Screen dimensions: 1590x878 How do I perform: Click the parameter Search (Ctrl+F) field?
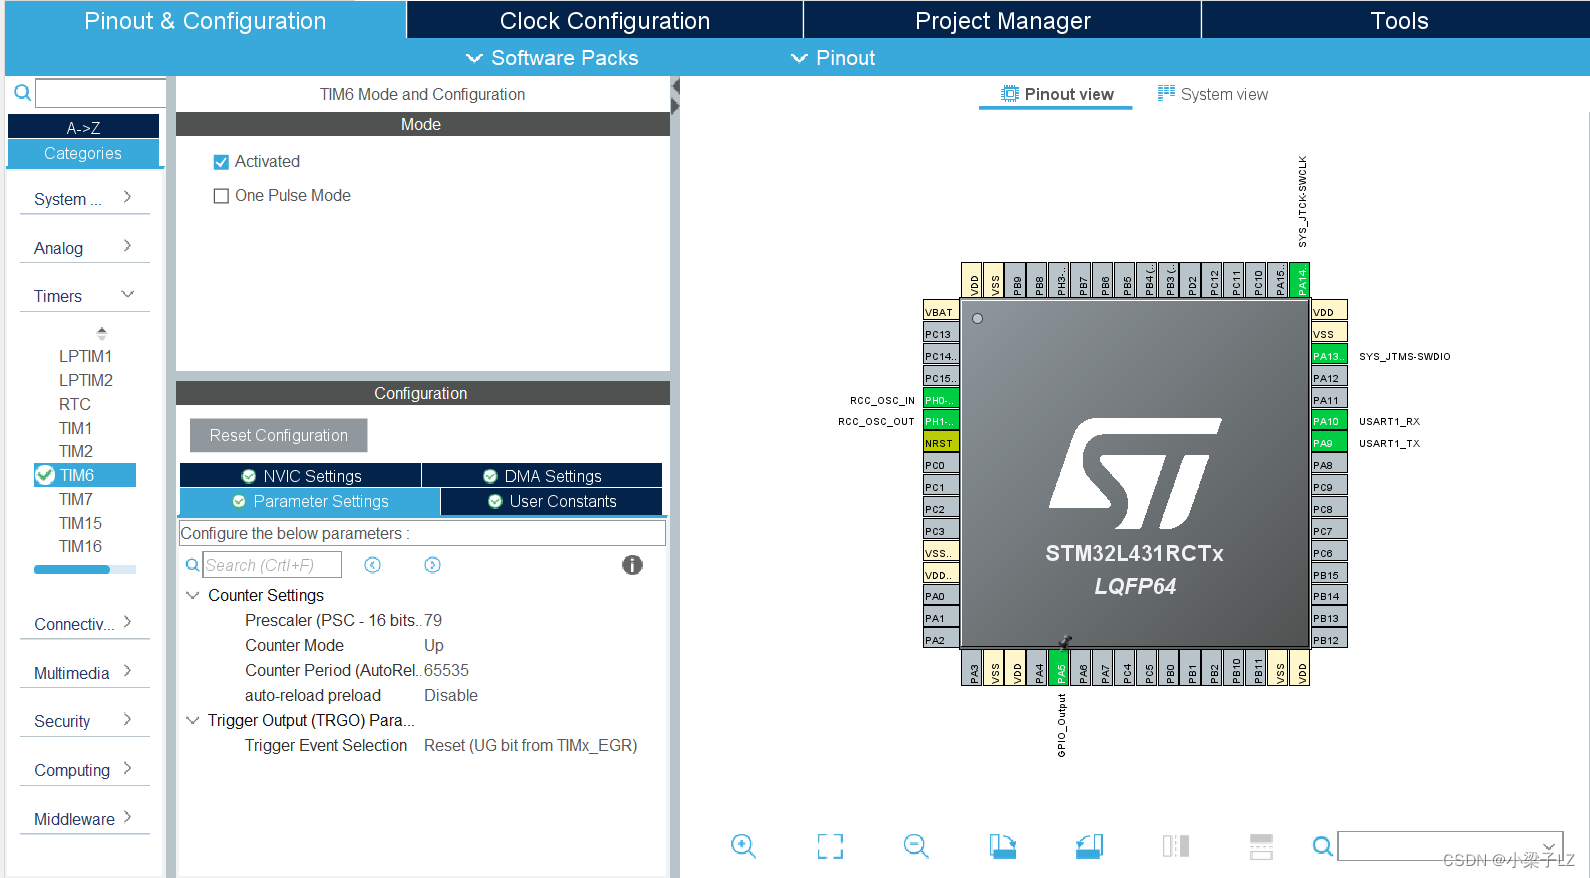pyautogui.click(x=272, y=565)
